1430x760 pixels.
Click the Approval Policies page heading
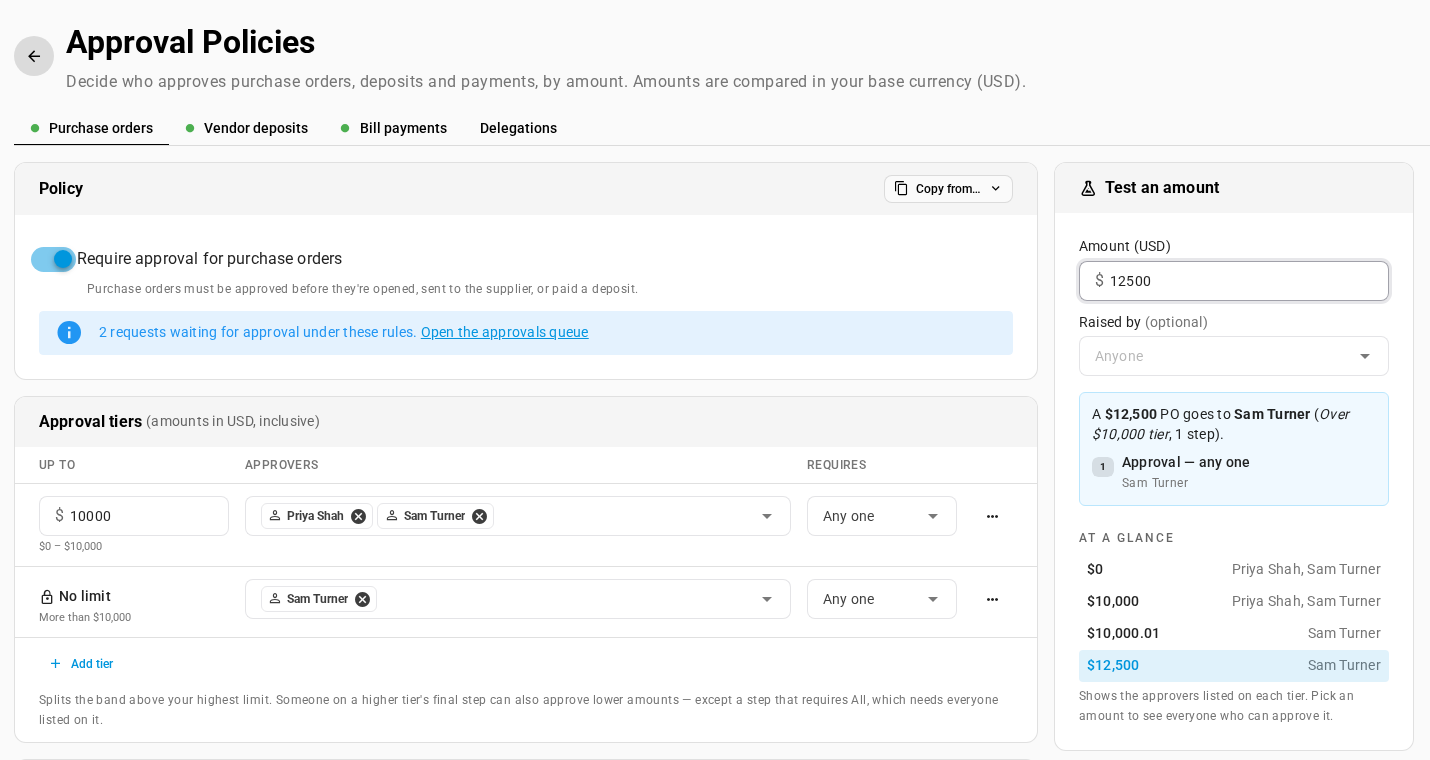pos(190,42)
